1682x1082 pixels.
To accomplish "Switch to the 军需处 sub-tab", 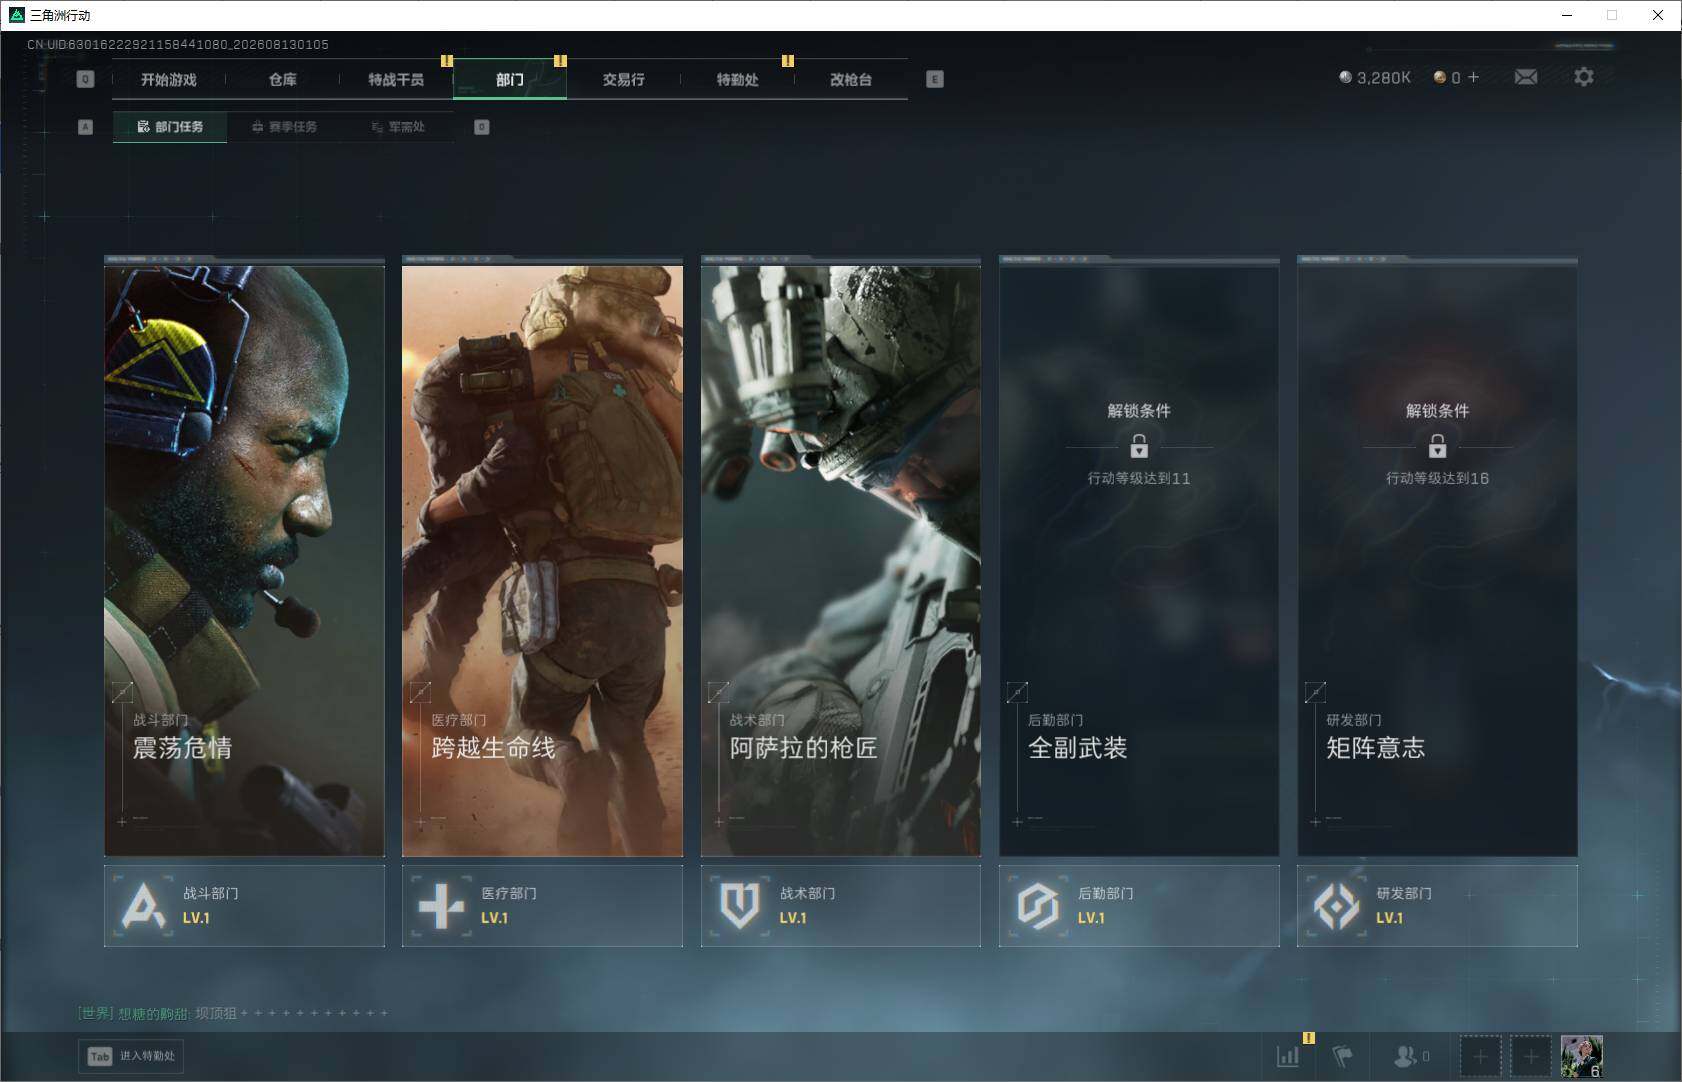I will point(398,127).
